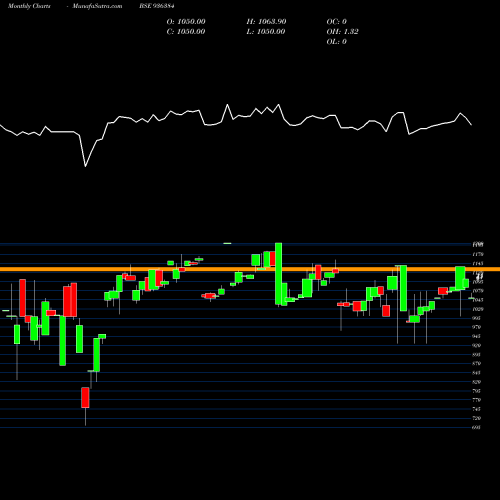Click the sharp dip on the white indicator line
This screenshot has width=500, height=500.
(x=85, y=166)
